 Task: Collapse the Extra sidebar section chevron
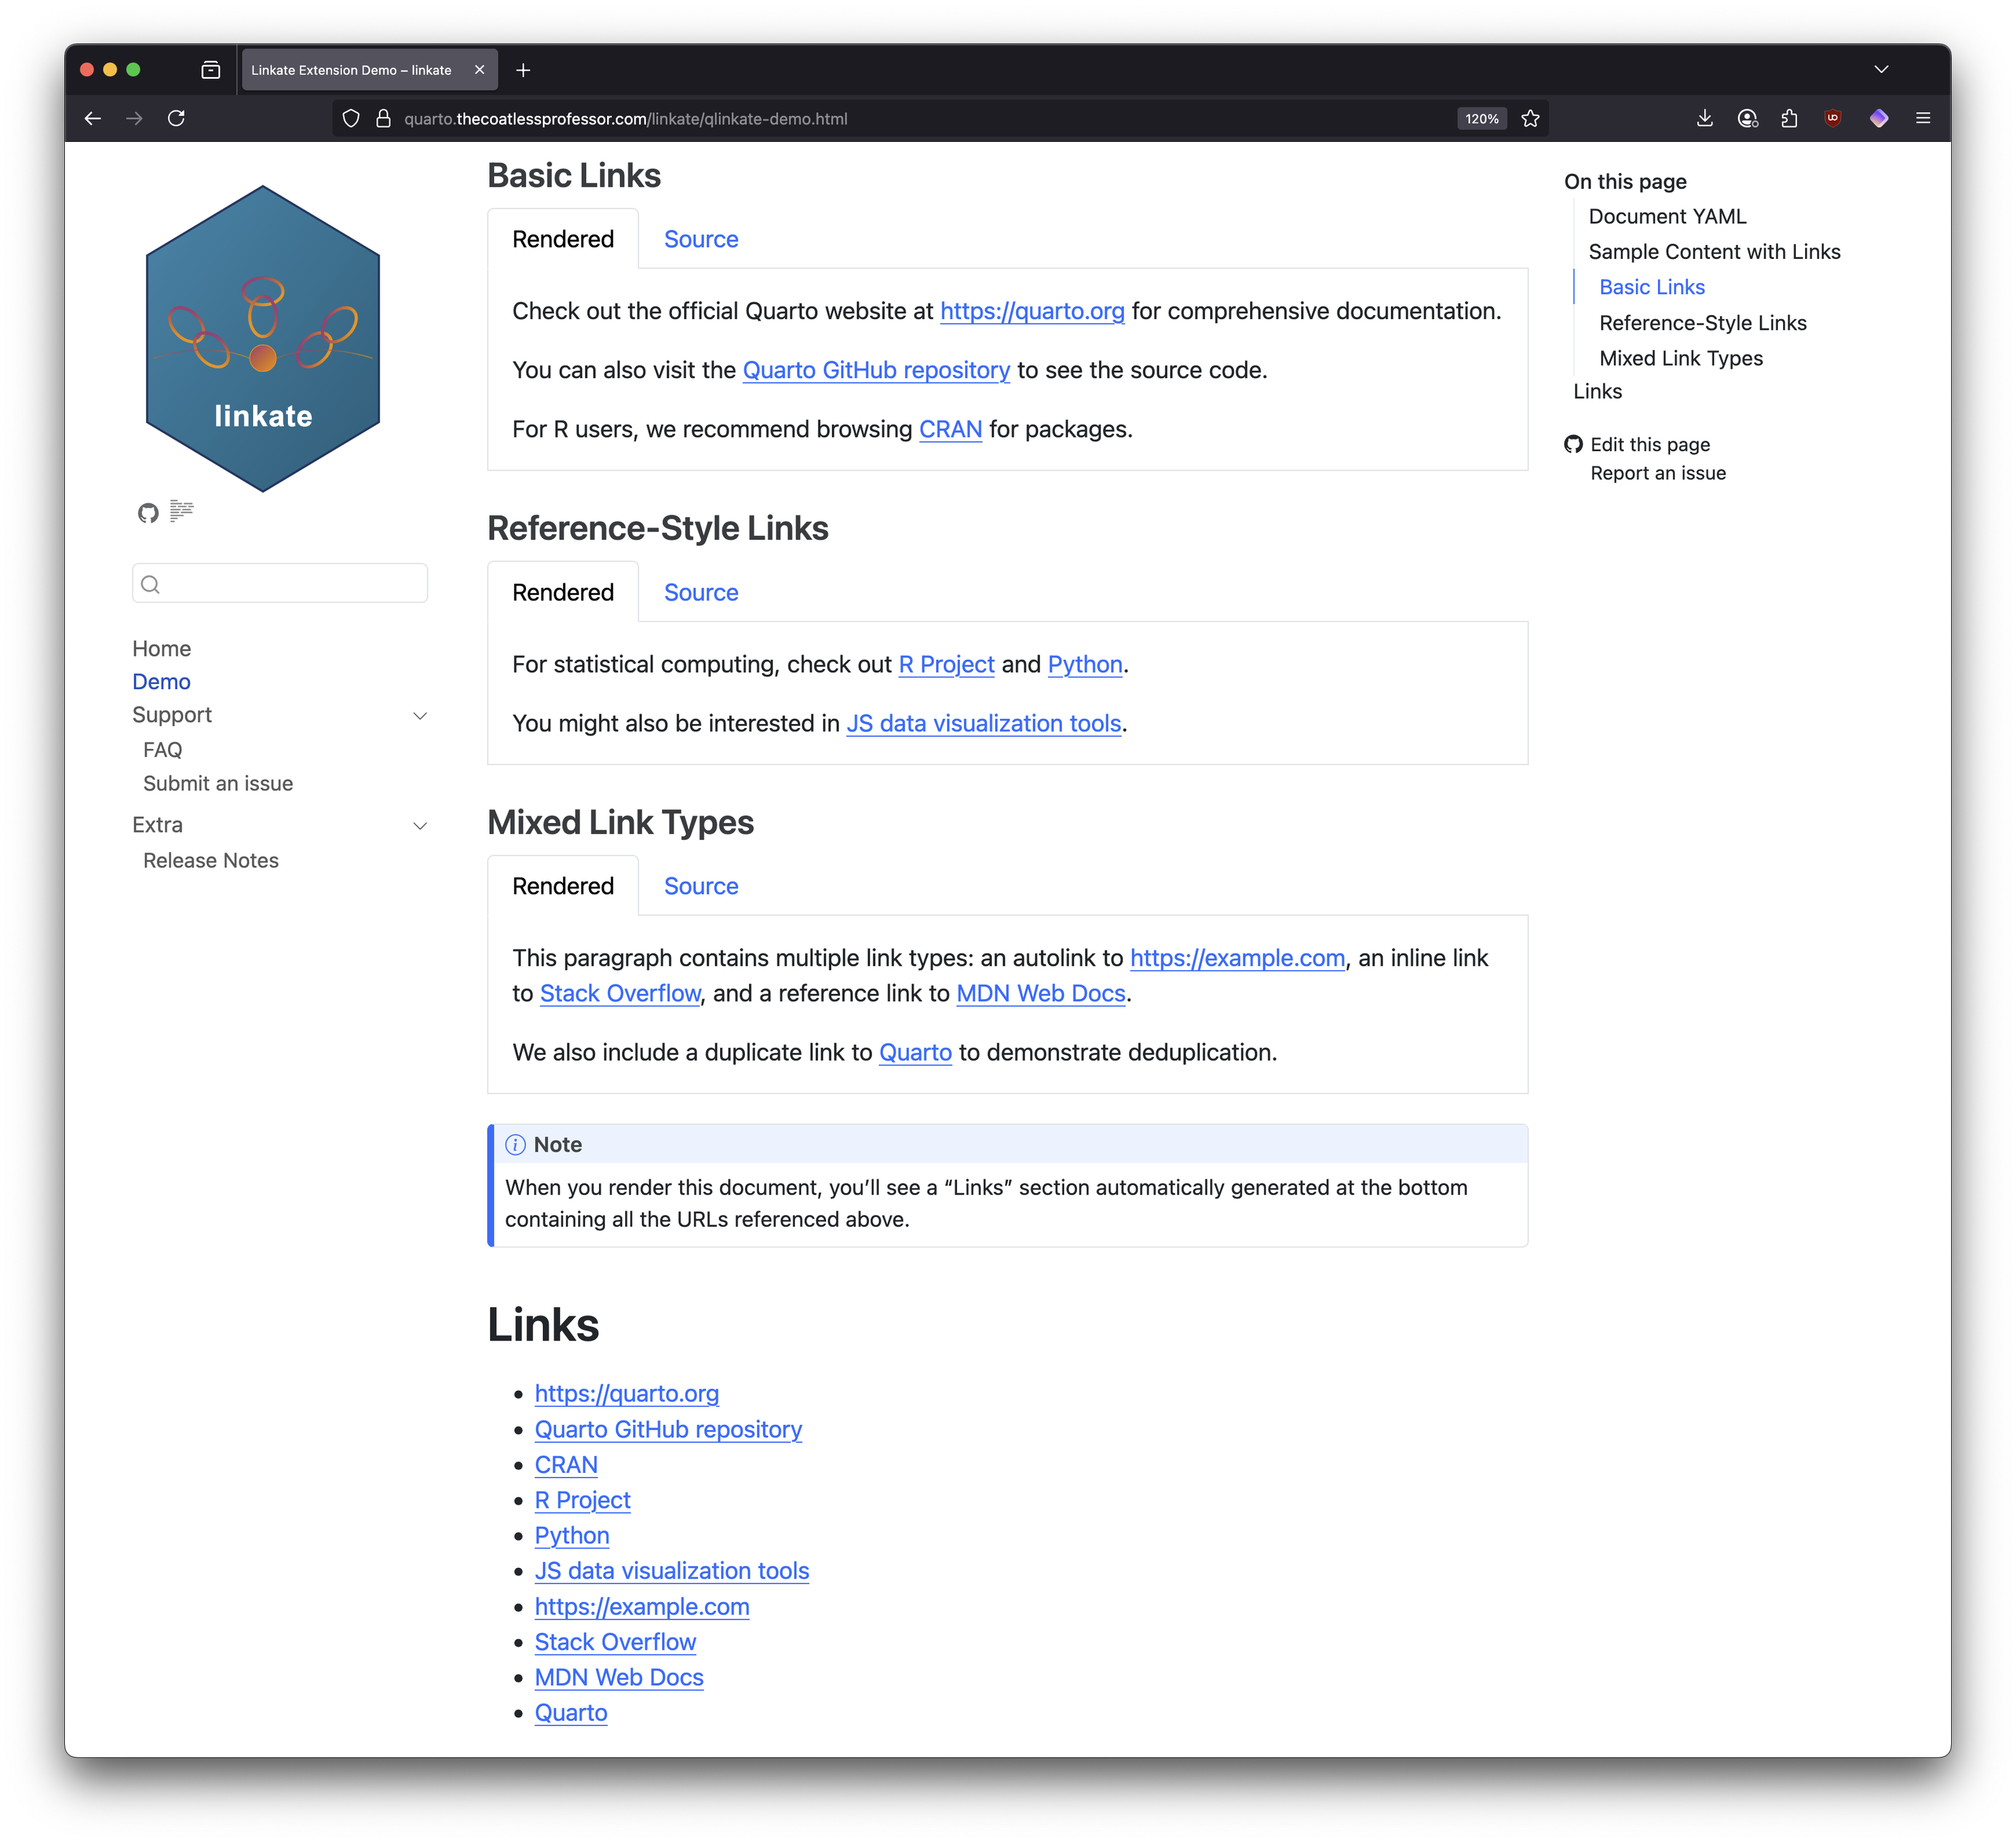[x=420, y=825]
